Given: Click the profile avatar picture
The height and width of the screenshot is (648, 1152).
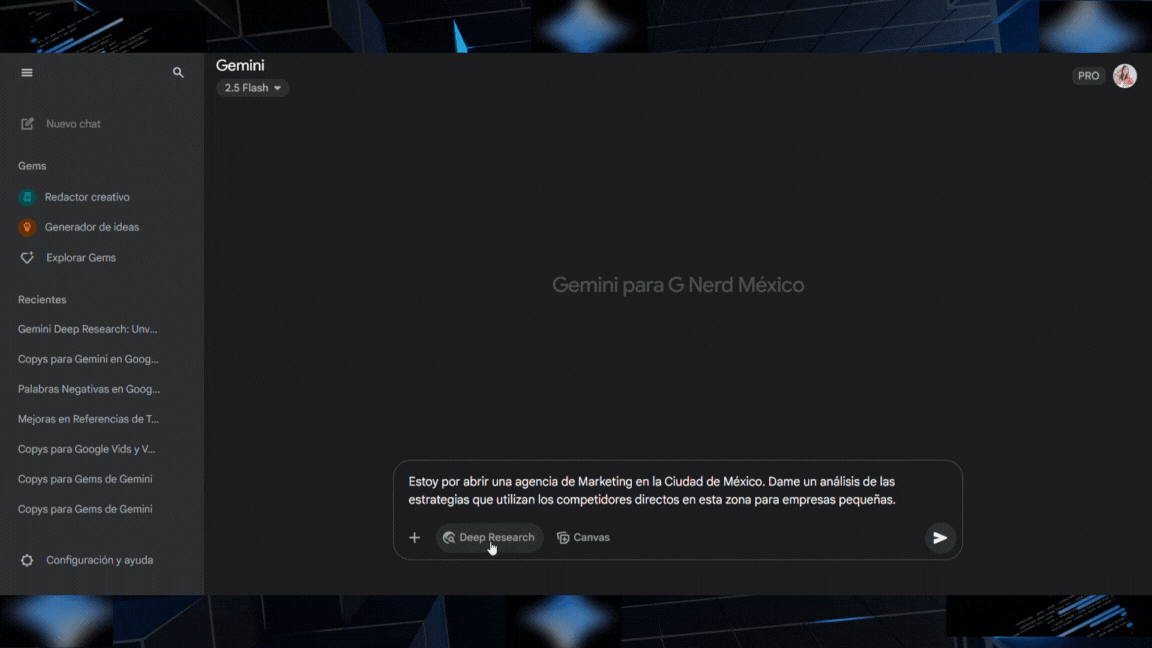Looking at the screenshot, I should tap(1124, 75).
